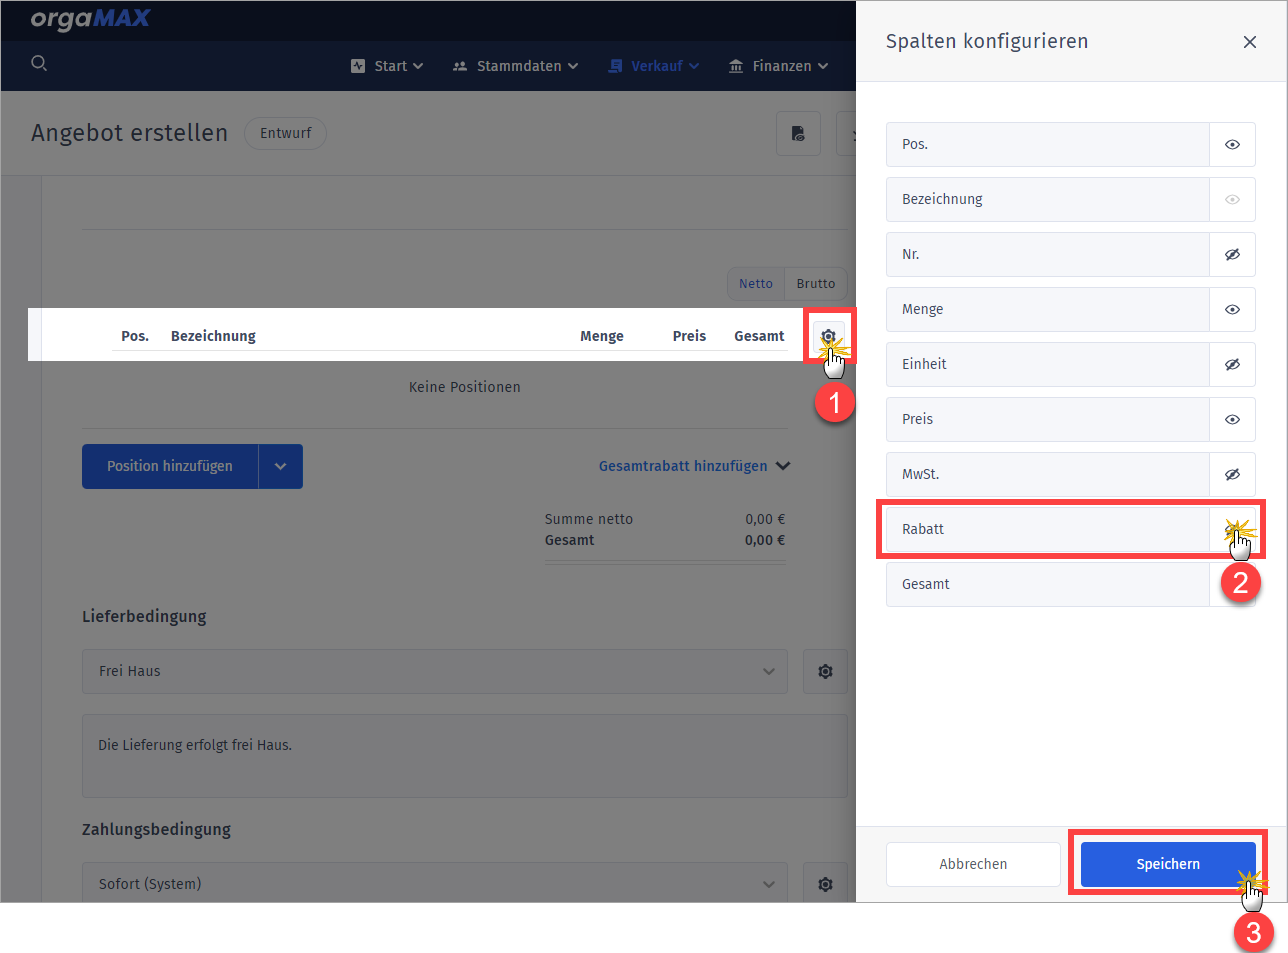
Task: Show the MwSt. column
Action: tap(1232, 474)
